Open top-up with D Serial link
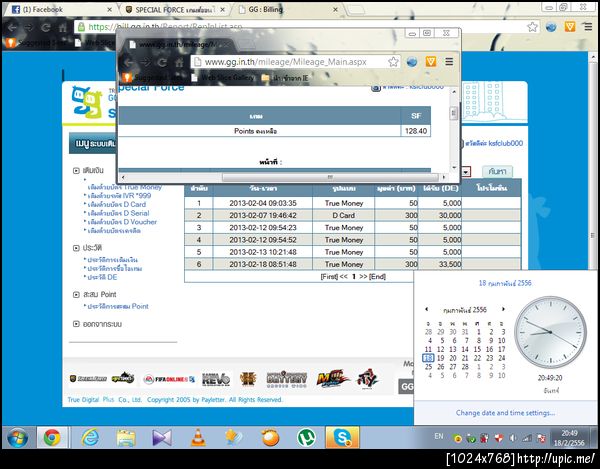 pyautogui.click(x=118, y=213)
